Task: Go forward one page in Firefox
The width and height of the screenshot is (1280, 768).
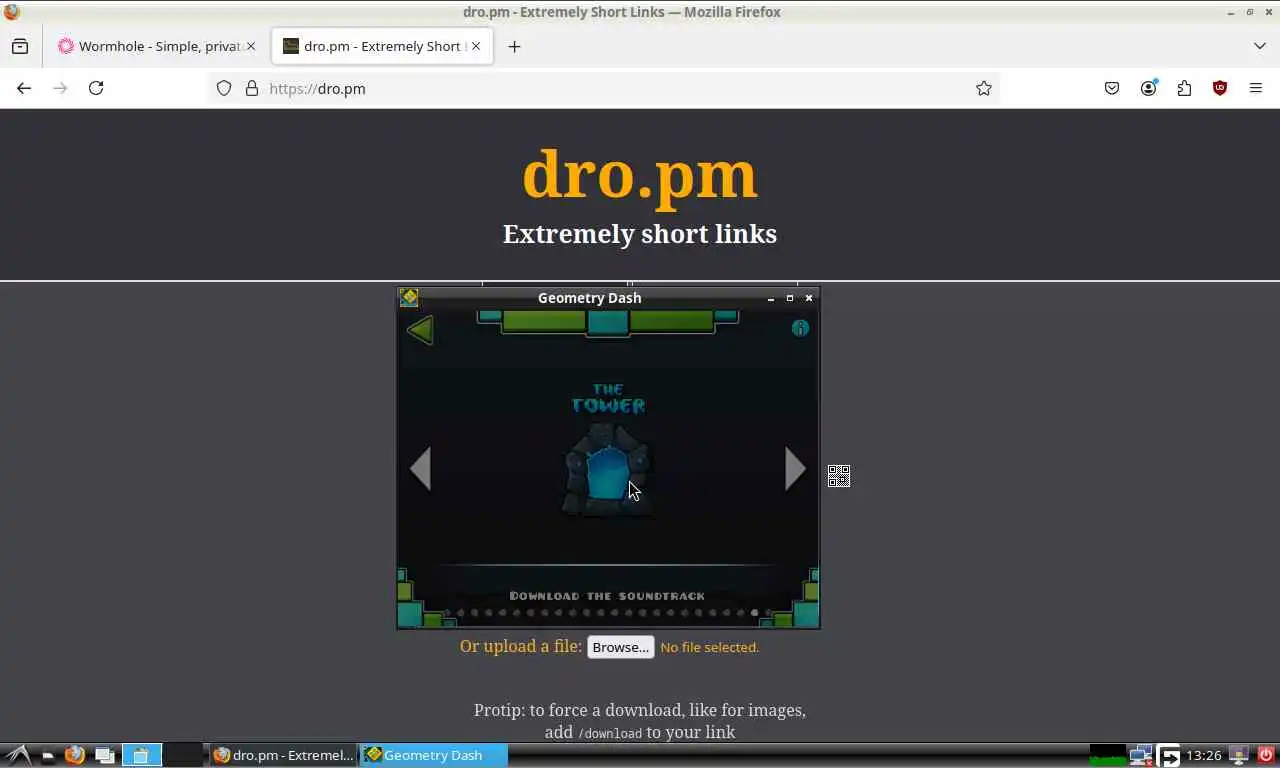Action: coord(60,88)
